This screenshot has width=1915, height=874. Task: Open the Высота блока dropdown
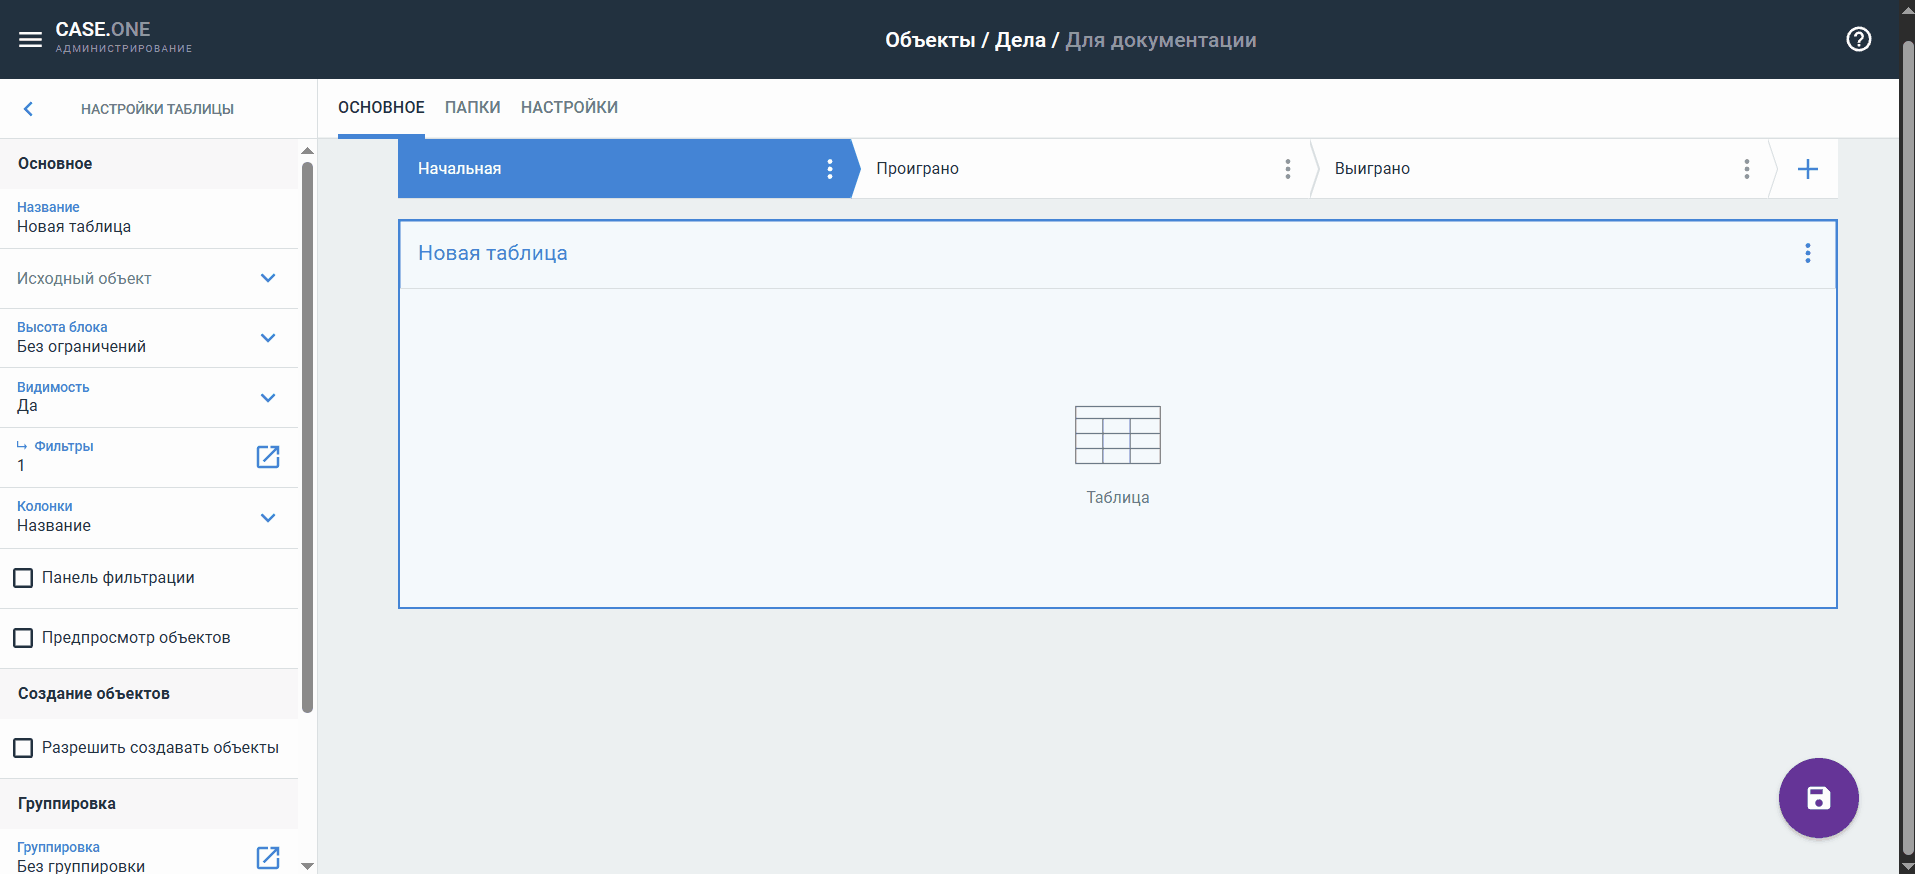tap(267, 338)
